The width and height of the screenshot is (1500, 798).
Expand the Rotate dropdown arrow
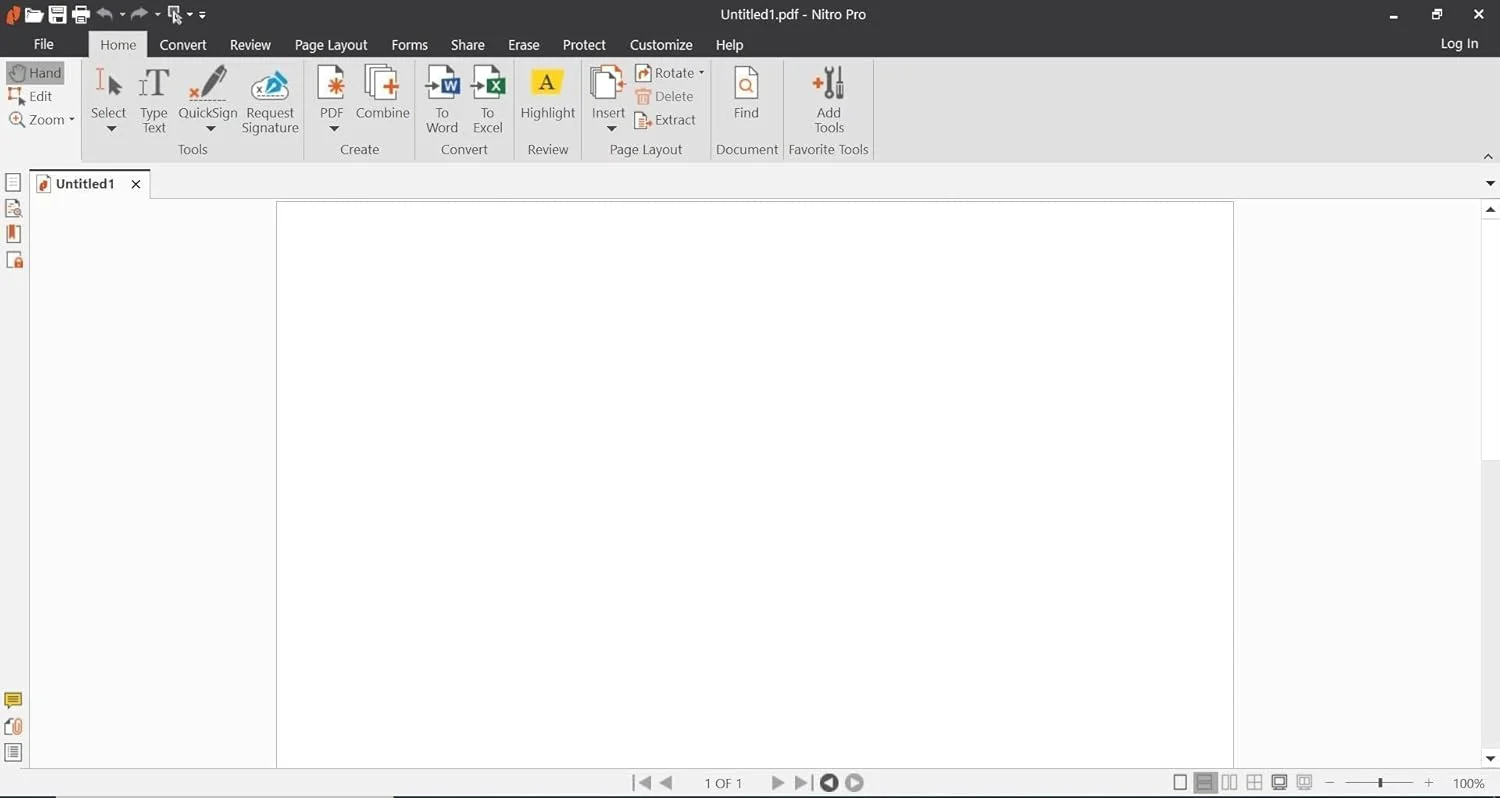click(701, 73)
